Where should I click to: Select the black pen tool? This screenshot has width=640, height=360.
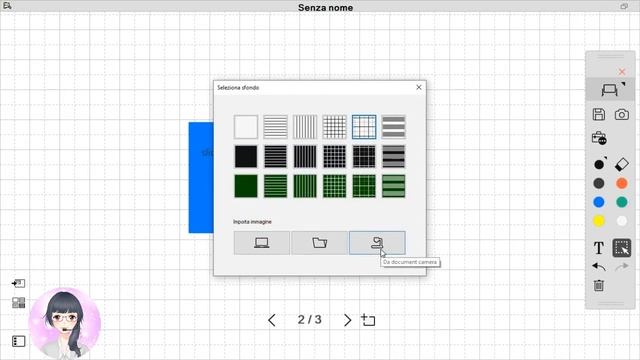point(599,164)
